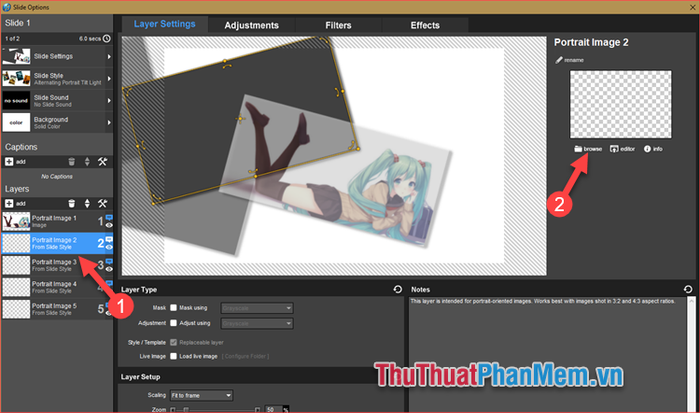Image resolution: width=700 pixels, height=413 pixels.
Task: Switch to Effects tab
Action: click(425, 25)
